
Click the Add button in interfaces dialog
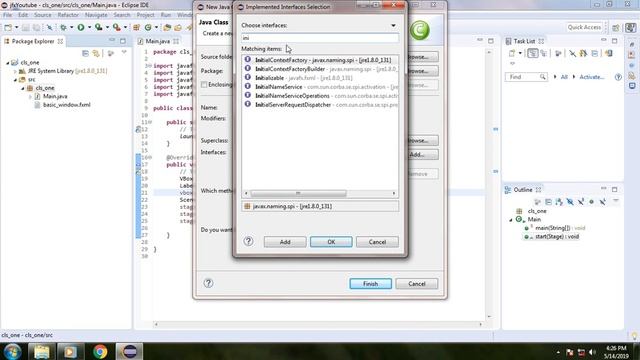click(x=285, y=242)
